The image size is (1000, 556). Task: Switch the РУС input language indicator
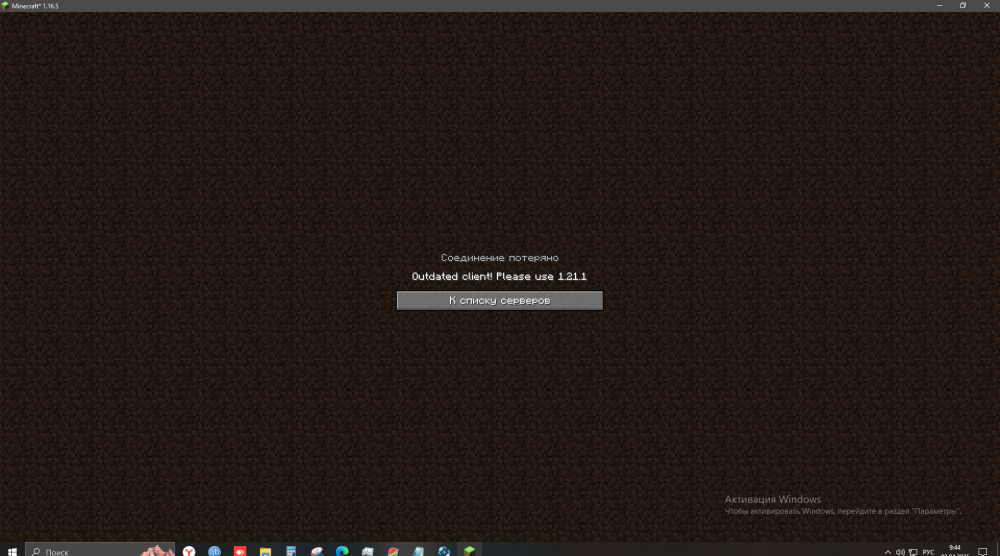click(x=929, y=552)
